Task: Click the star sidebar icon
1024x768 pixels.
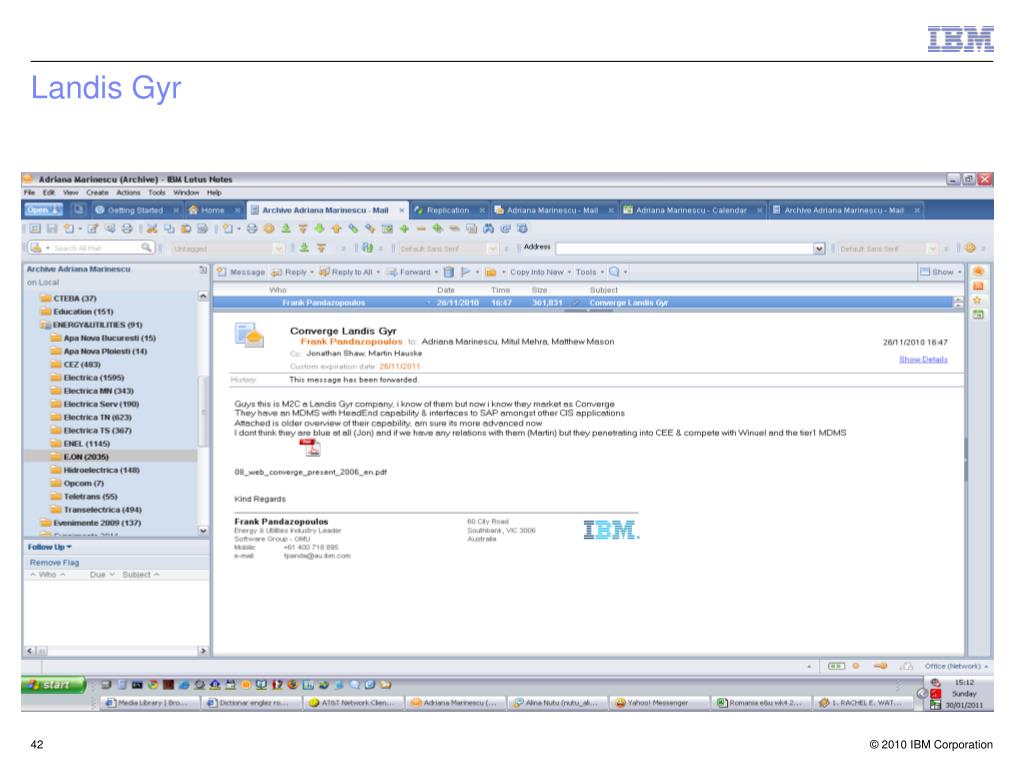Action: pos(978,300)
